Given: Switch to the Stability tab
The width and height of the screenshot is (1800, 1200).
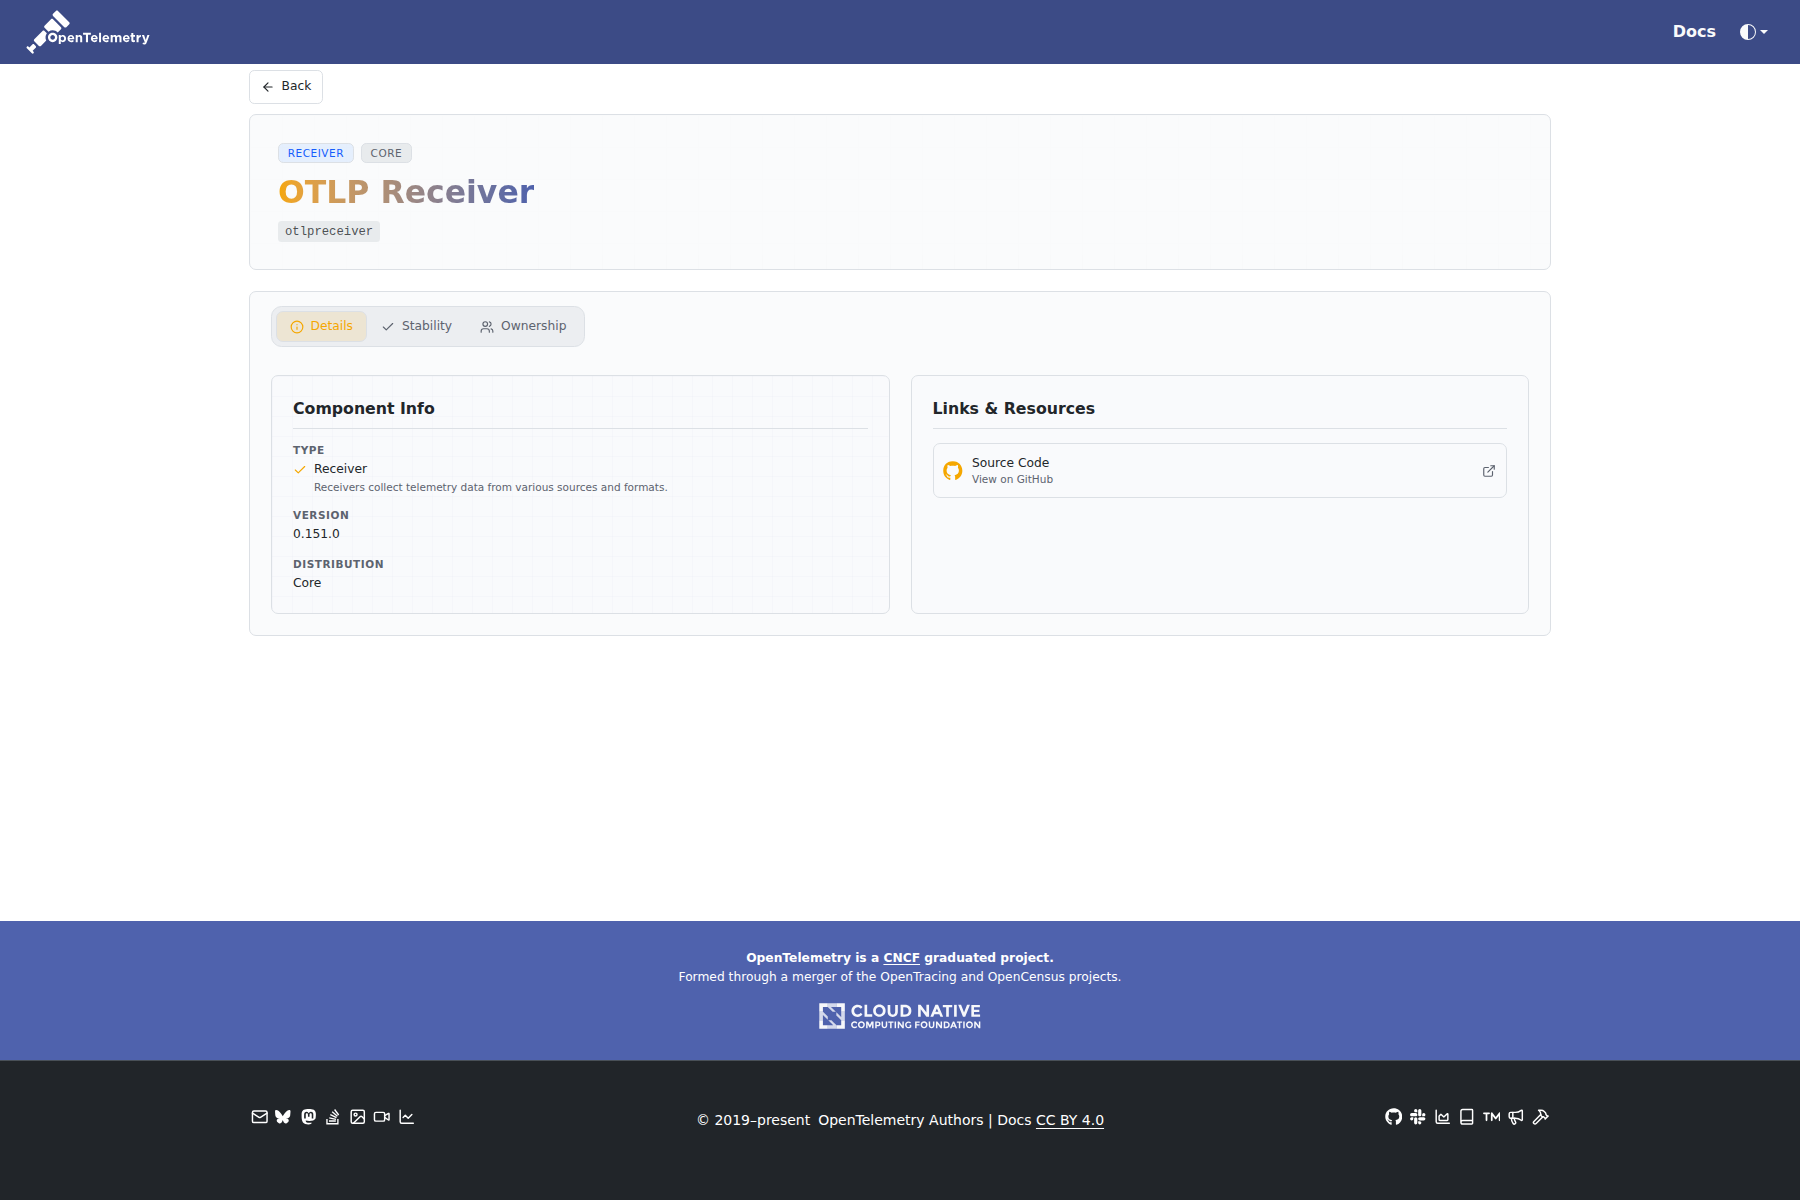Looking at the screenshot, I should click(x=417, y=326).
